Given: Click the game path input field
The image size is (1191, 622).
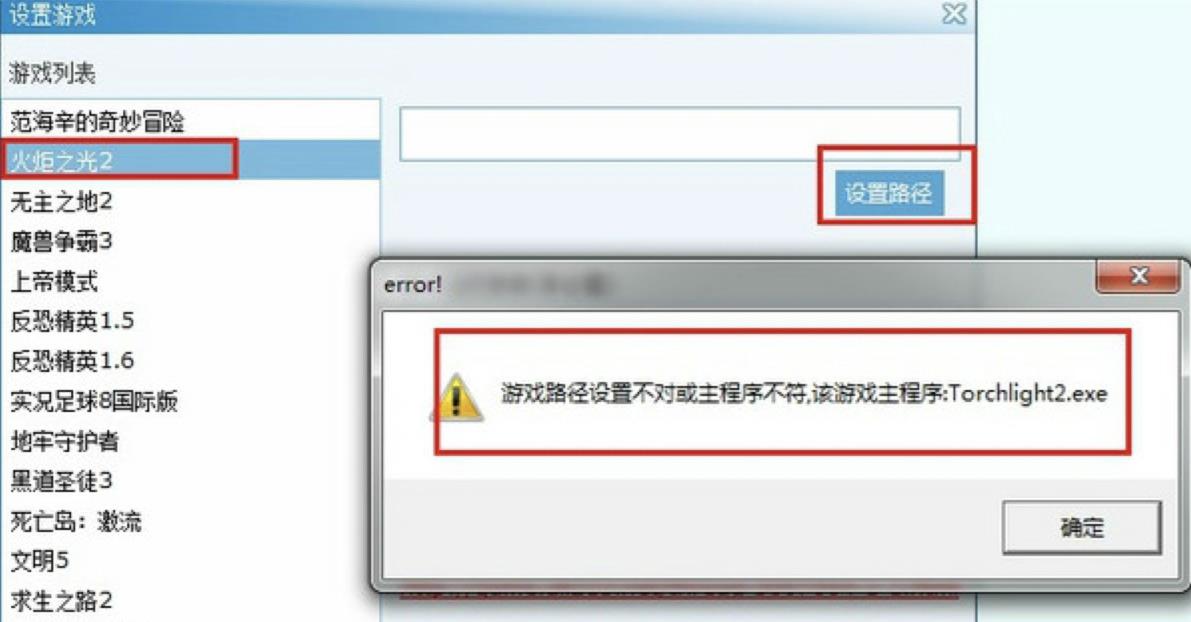Looking at the screenshot, I should [x=680, y=134].
